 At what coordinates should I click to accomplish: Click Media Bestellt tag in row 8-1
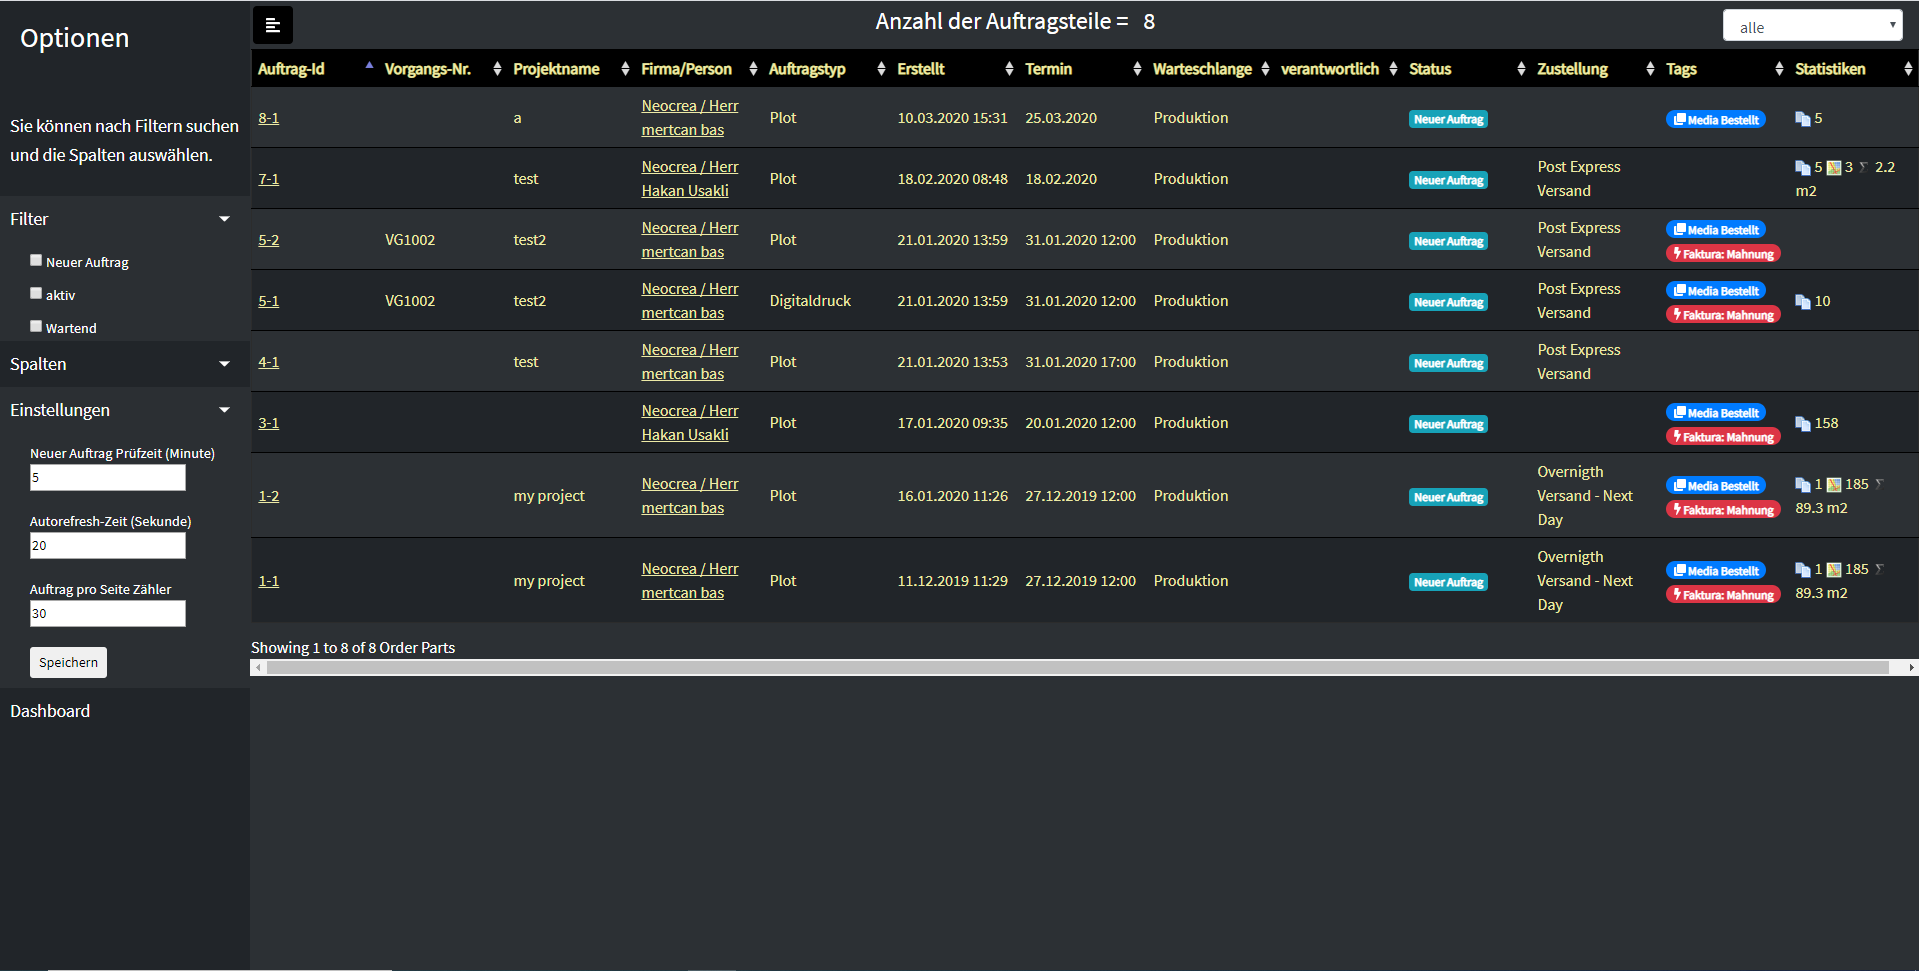coord(1716,120)
